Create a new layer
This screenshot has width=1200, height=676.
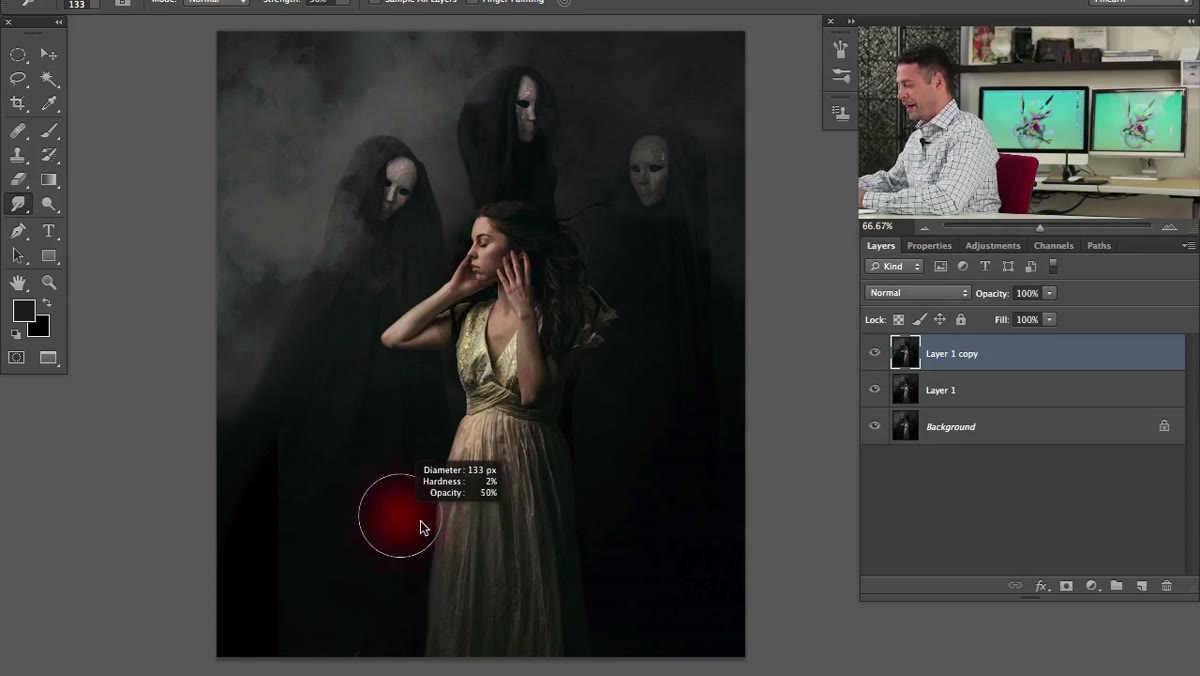tap(1141, 586)
